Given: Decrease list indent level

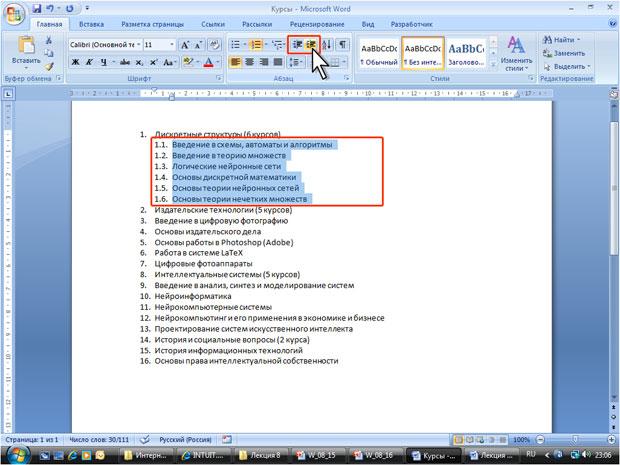Looking at the screenshot, I should (297, 45).
